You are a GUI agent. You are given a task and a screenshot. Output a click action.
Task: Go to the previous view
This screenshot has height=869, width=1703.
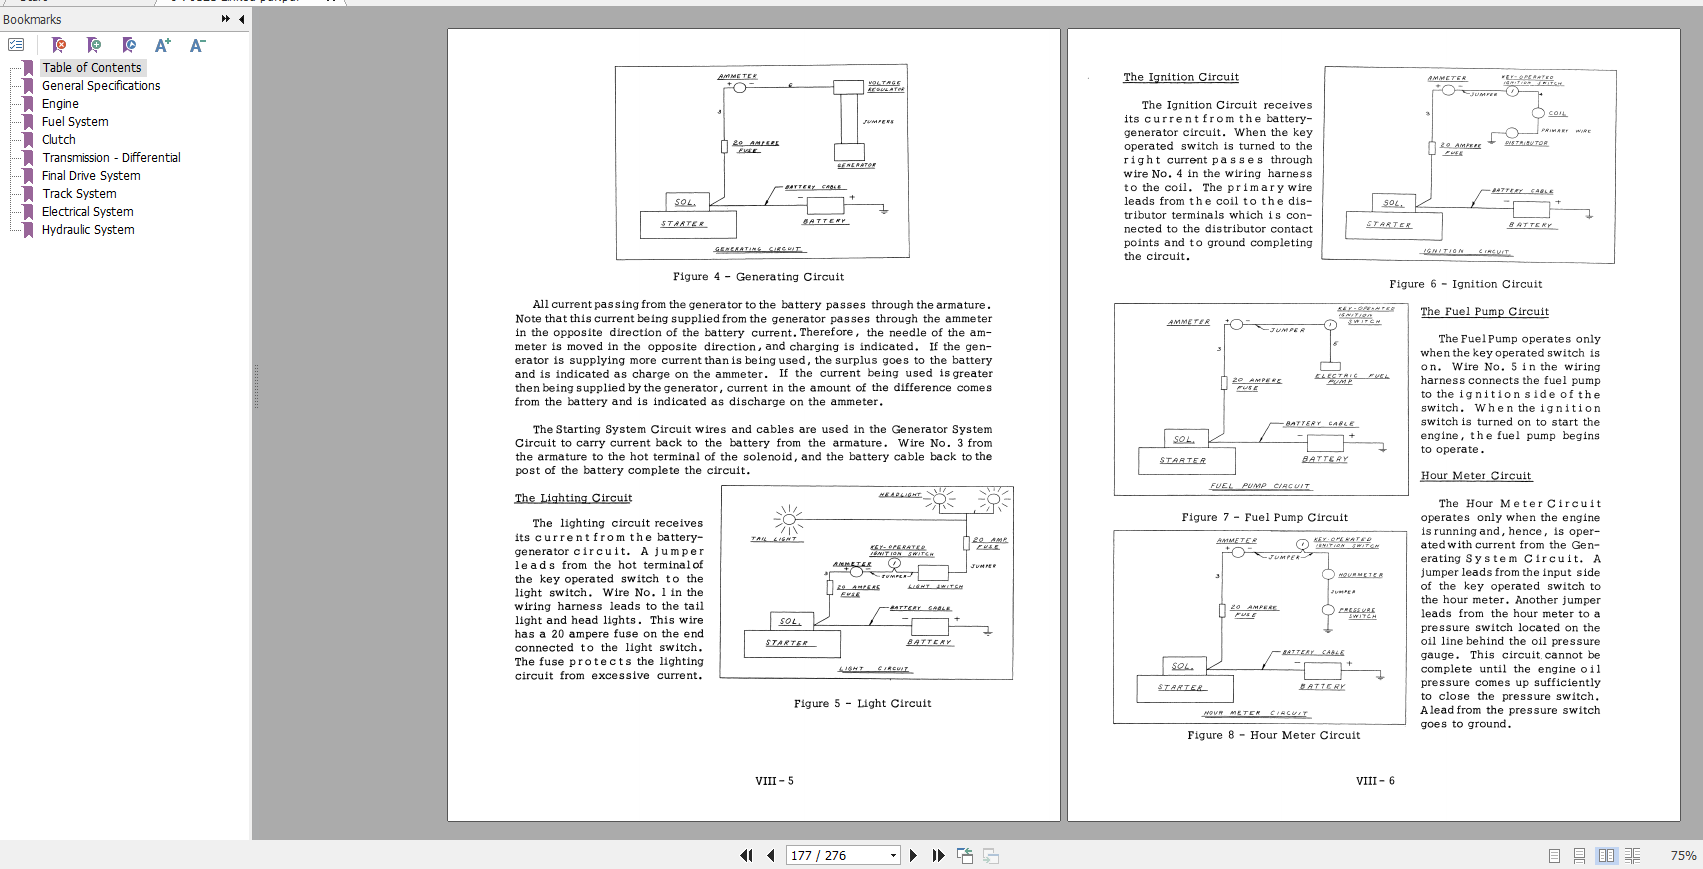[965, 855]
